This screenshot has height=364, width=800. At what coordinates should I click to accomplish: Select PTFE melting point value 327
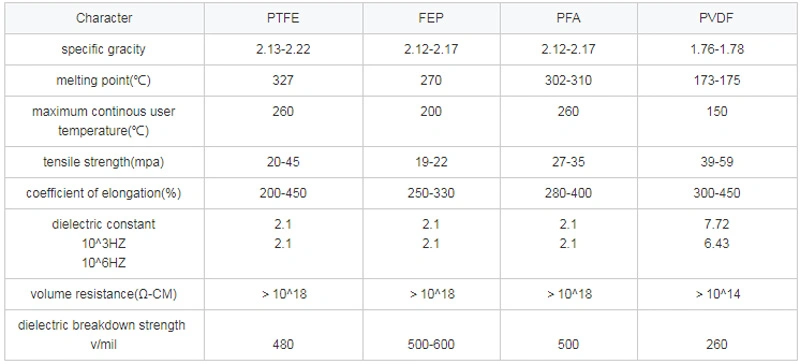pos(283,81)
